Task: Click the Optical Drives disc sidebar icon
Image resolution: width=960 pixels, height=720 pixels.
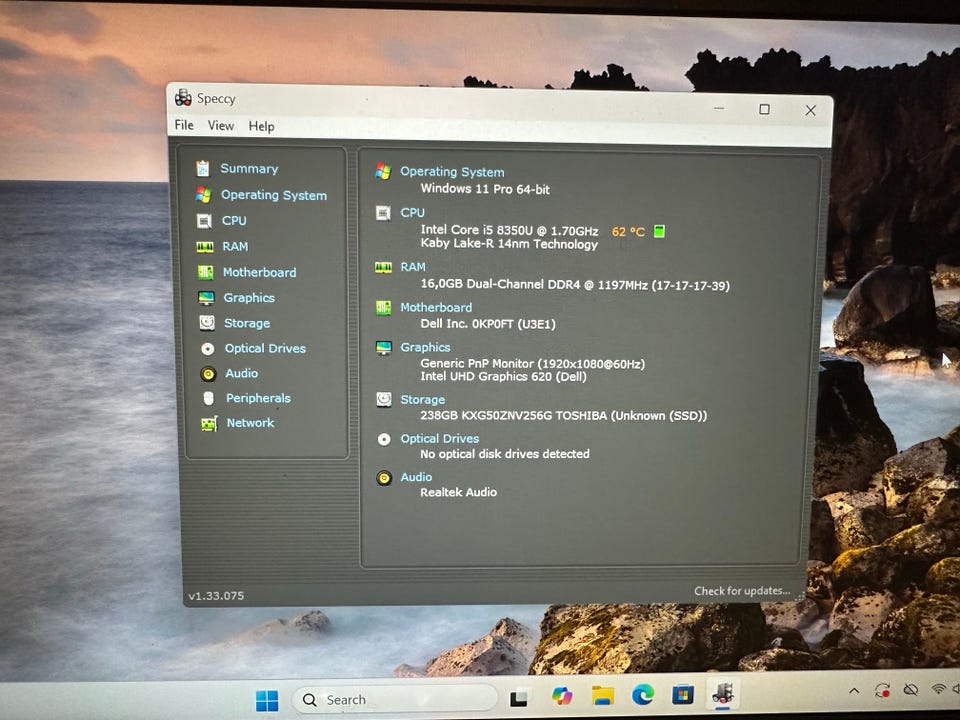Action: pyautogui.click(x=208, y=348)
